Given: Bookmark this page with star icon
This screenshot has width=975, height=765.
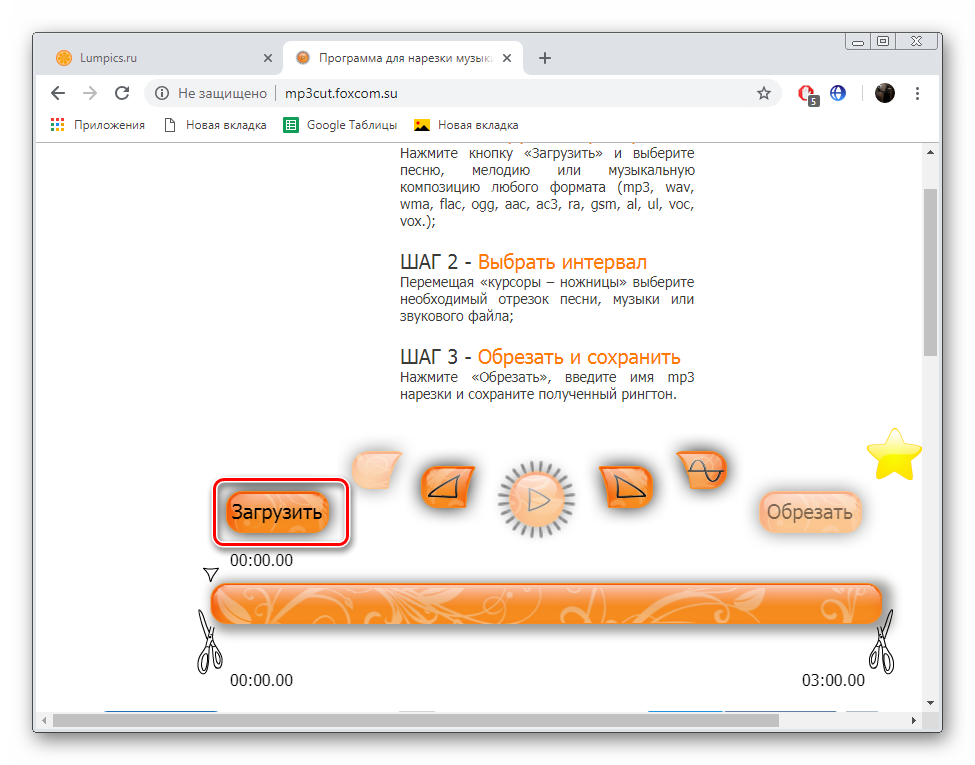Looking at the screenshot, I should click(764, 93).
